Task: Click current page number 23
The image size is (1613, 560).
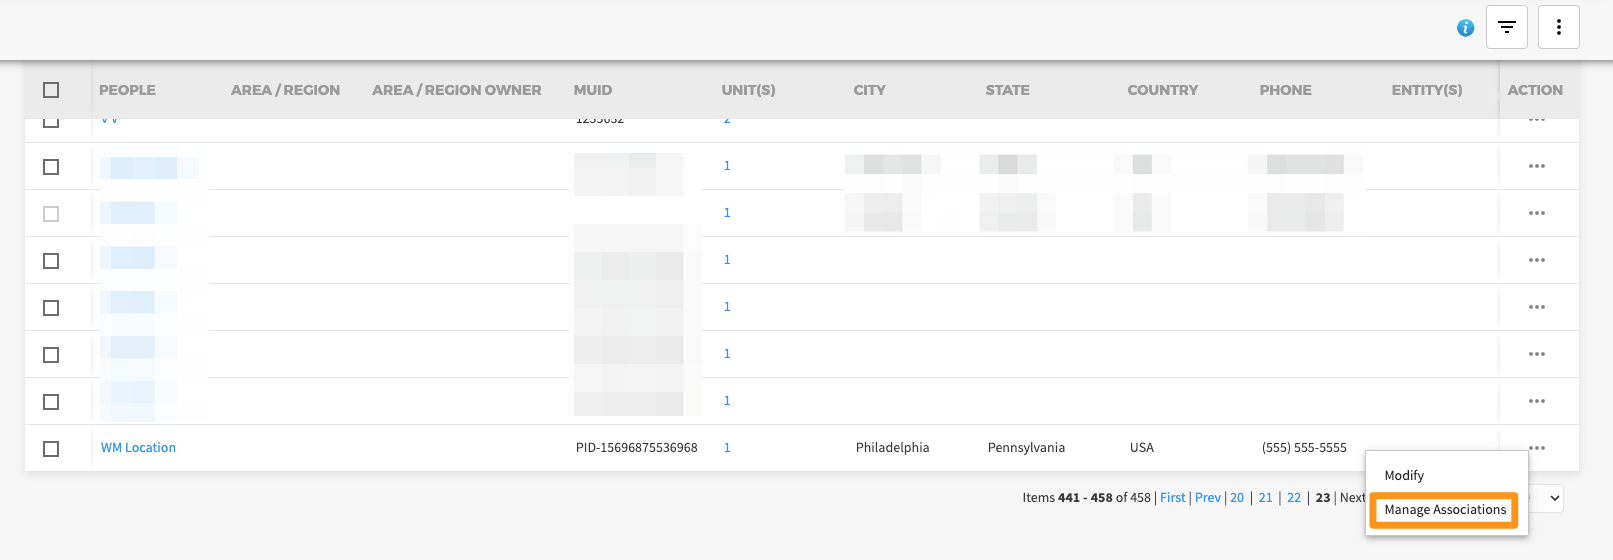Action: tap(1323, 498)
